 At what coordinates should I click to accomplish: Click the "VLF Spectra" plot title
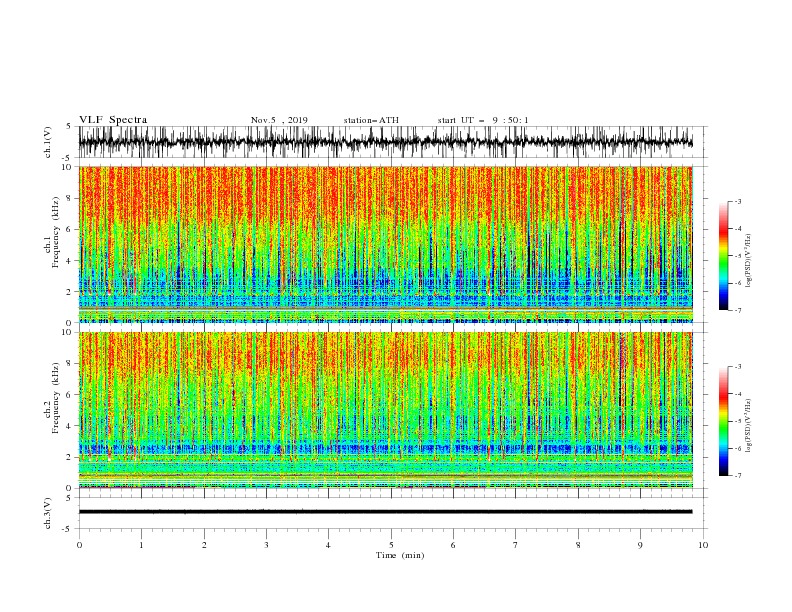(113, 120)
